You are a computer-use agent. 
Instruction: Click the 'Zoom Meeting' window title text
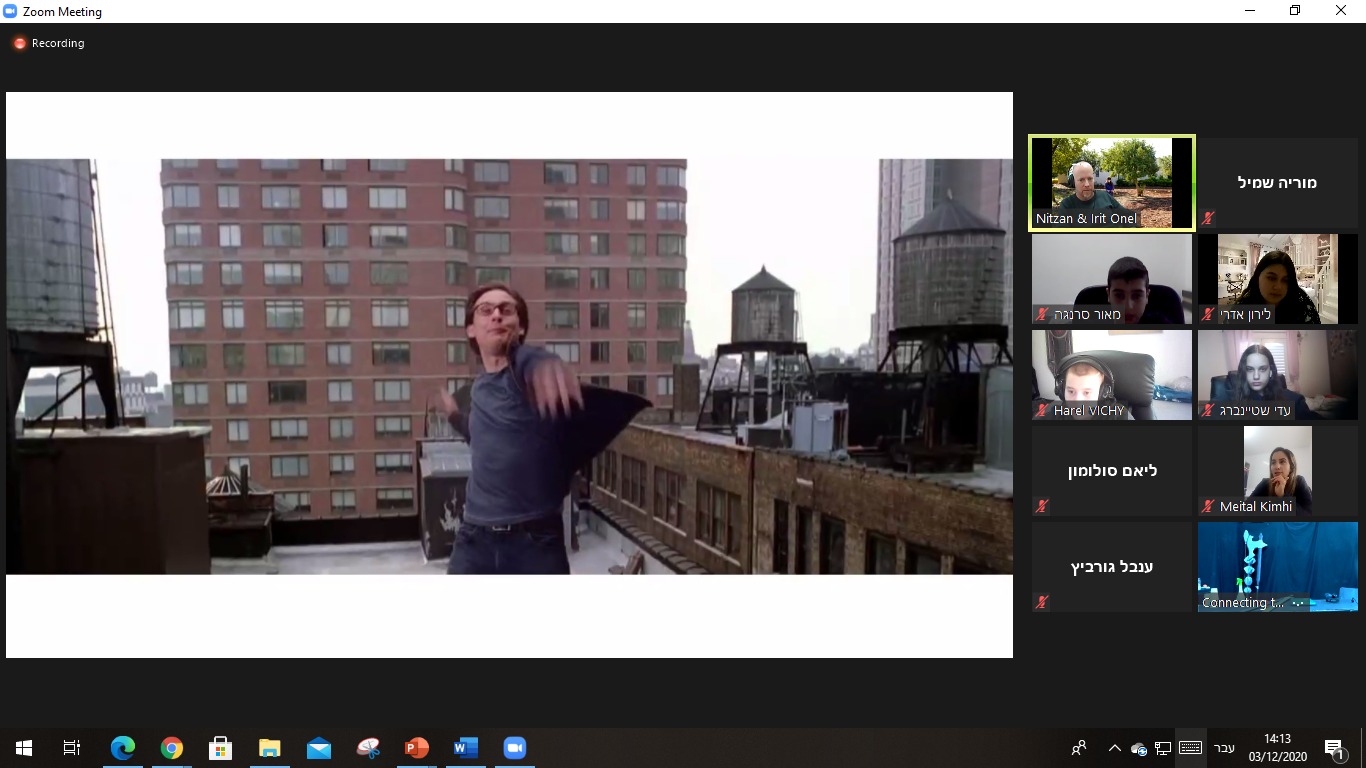coord(62,12)
